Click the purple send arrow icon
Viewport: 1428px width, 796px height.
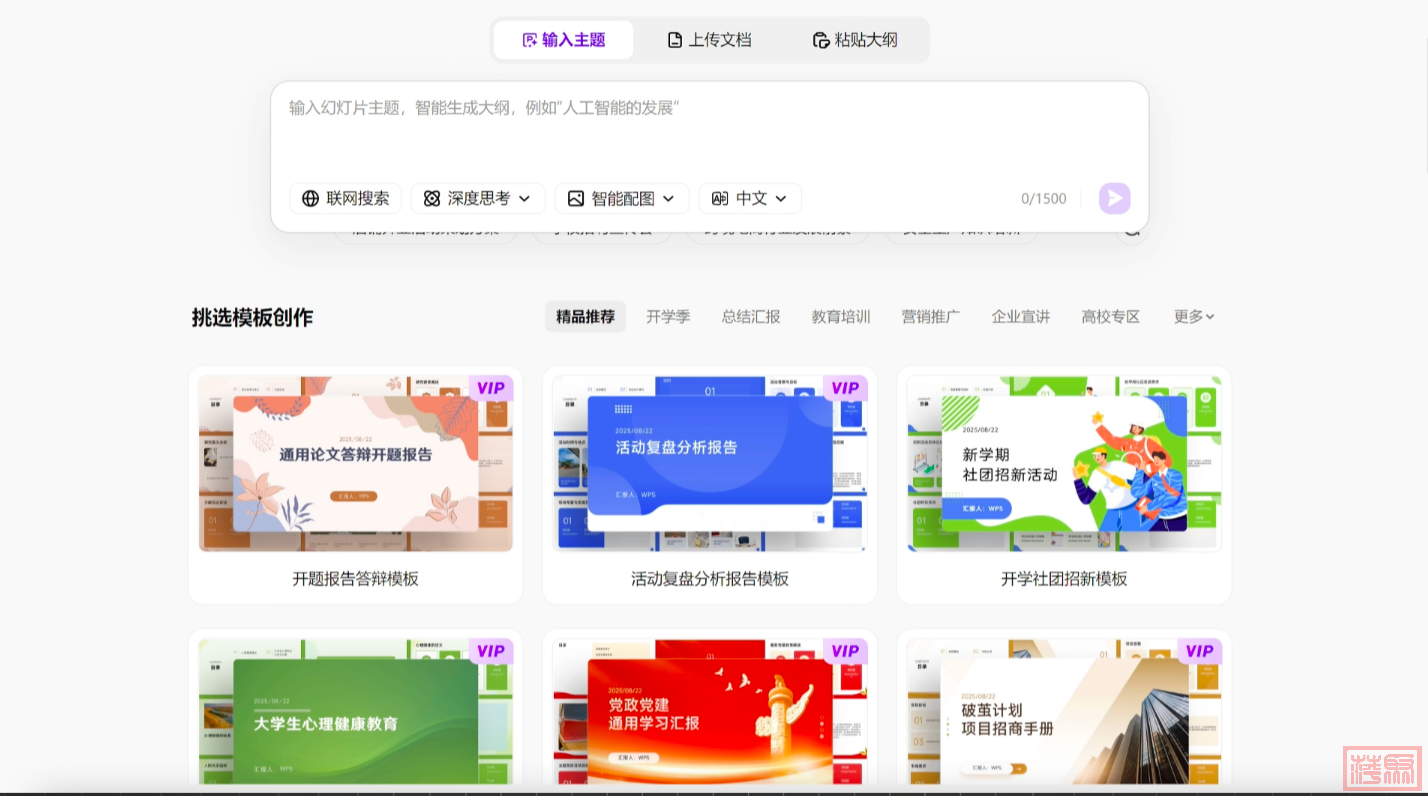pos(1114,198)
